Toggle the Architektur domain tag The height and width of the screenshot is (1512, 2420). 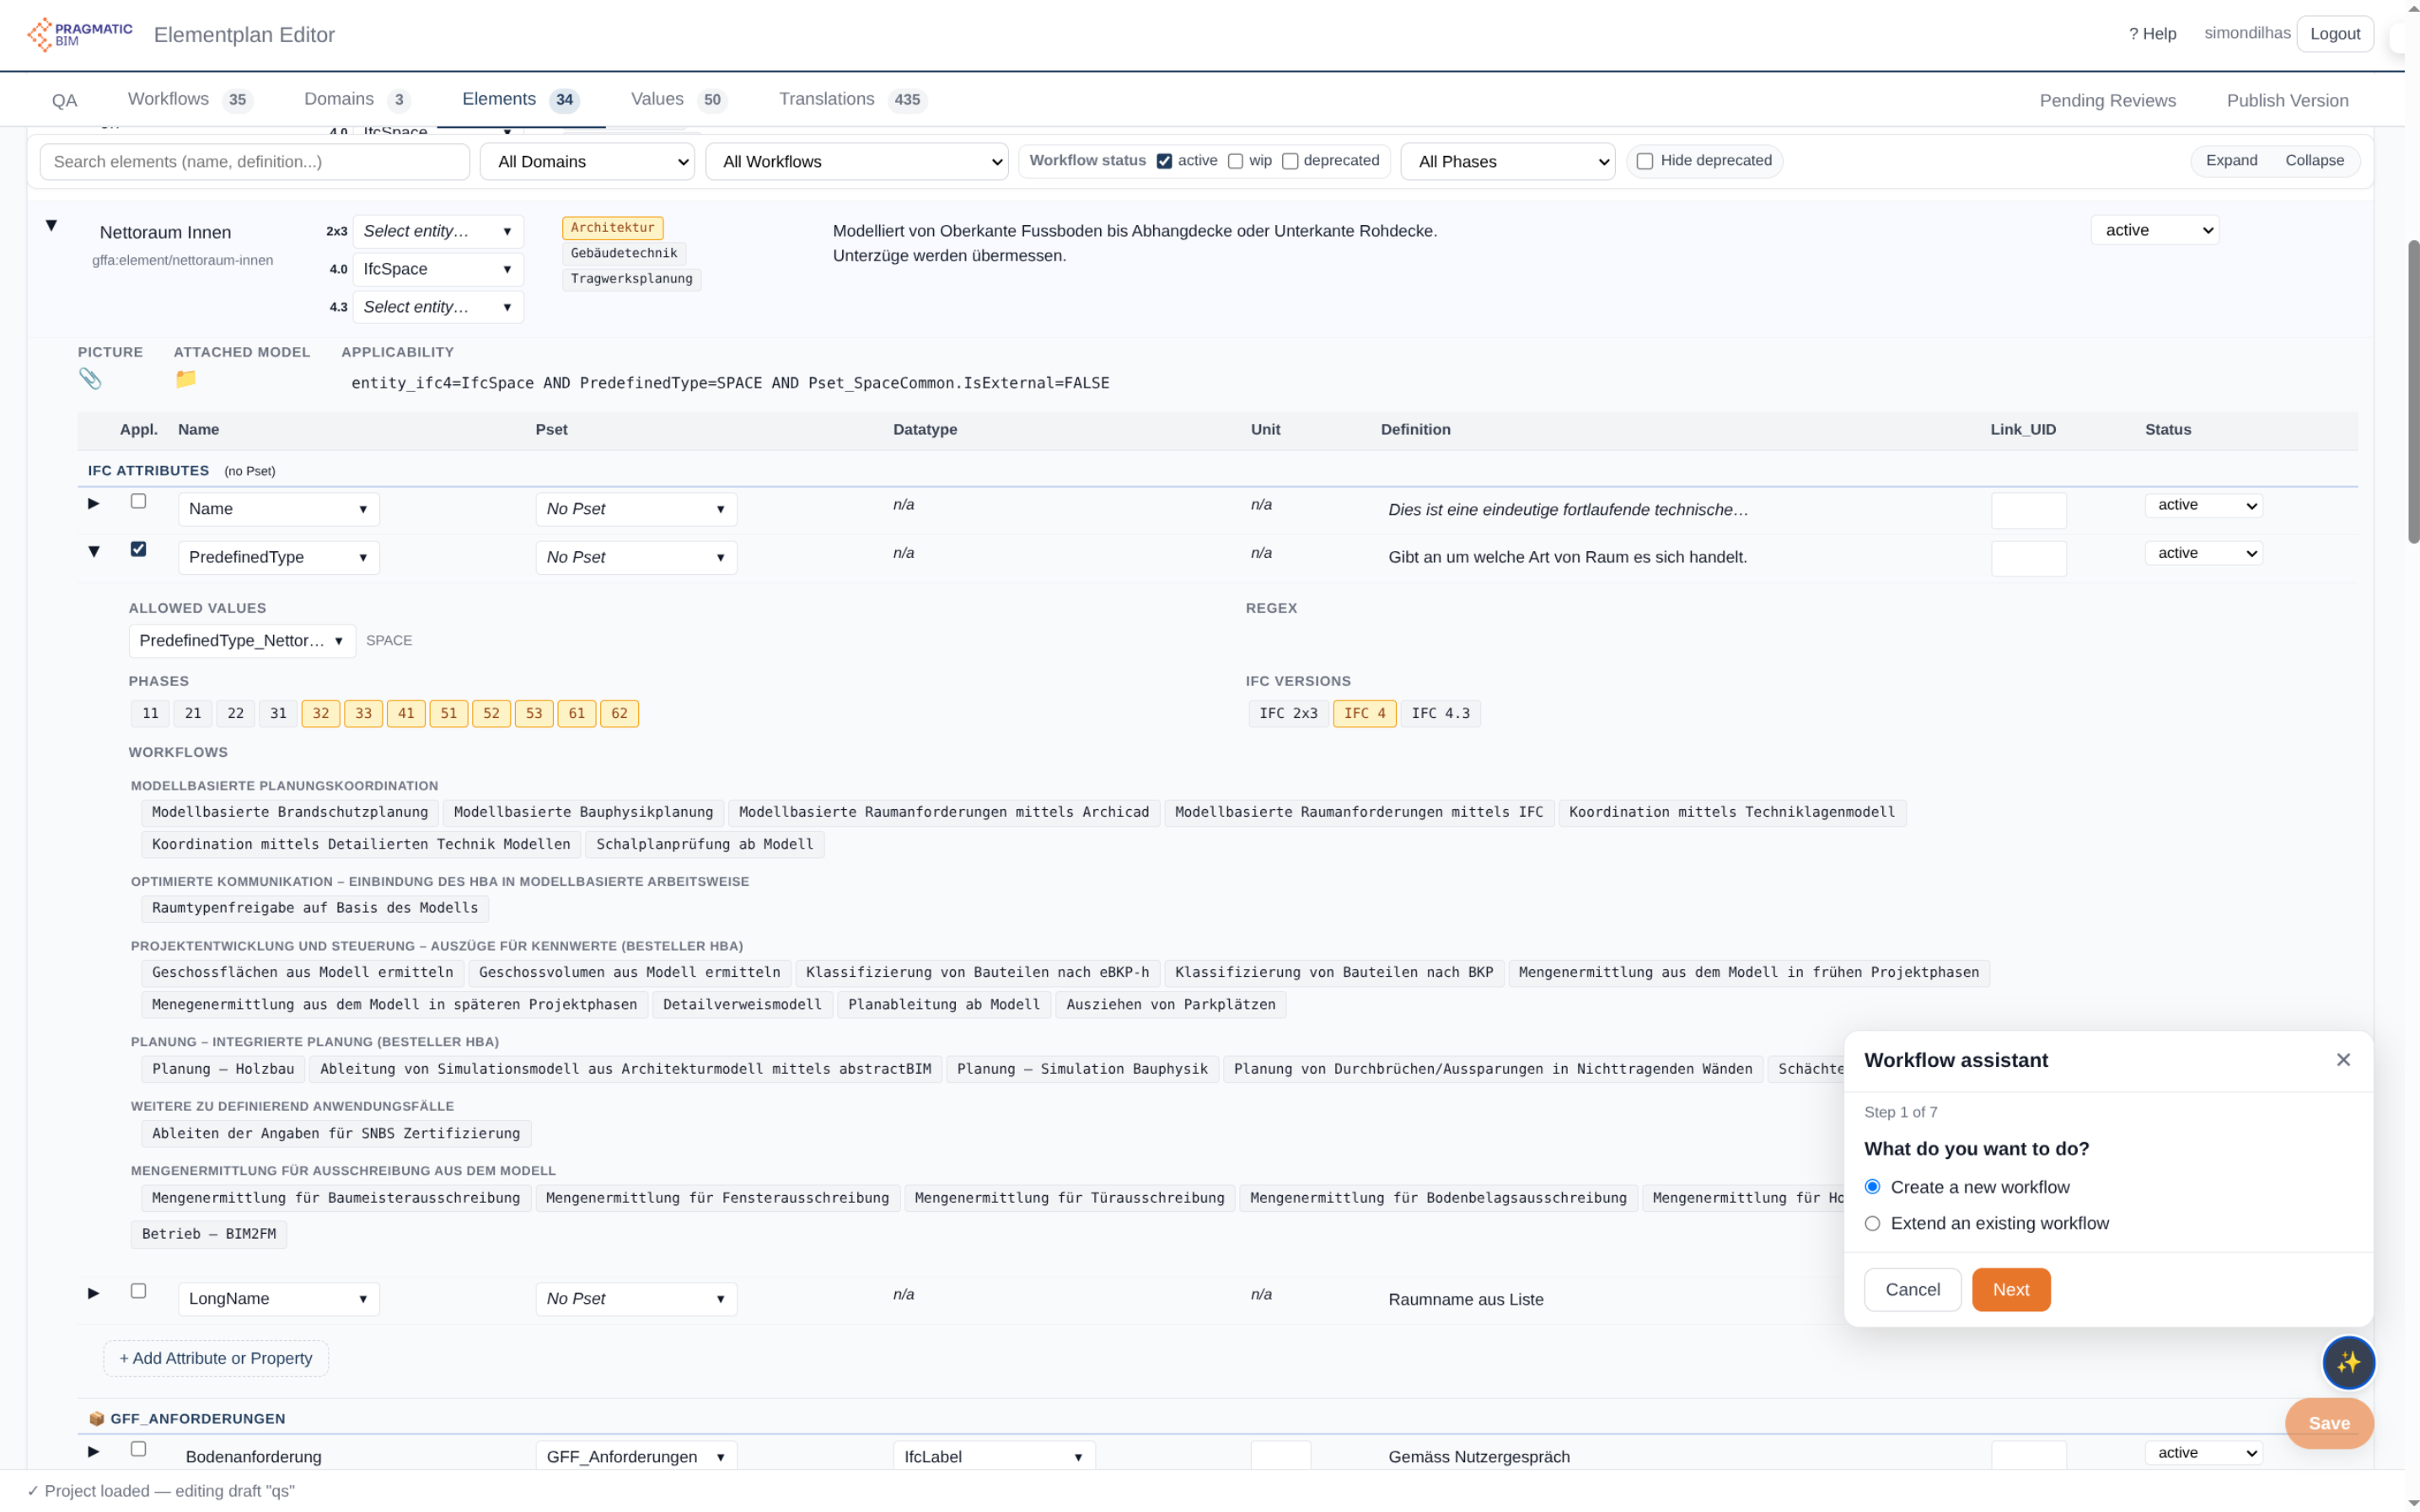coord(612,228)
